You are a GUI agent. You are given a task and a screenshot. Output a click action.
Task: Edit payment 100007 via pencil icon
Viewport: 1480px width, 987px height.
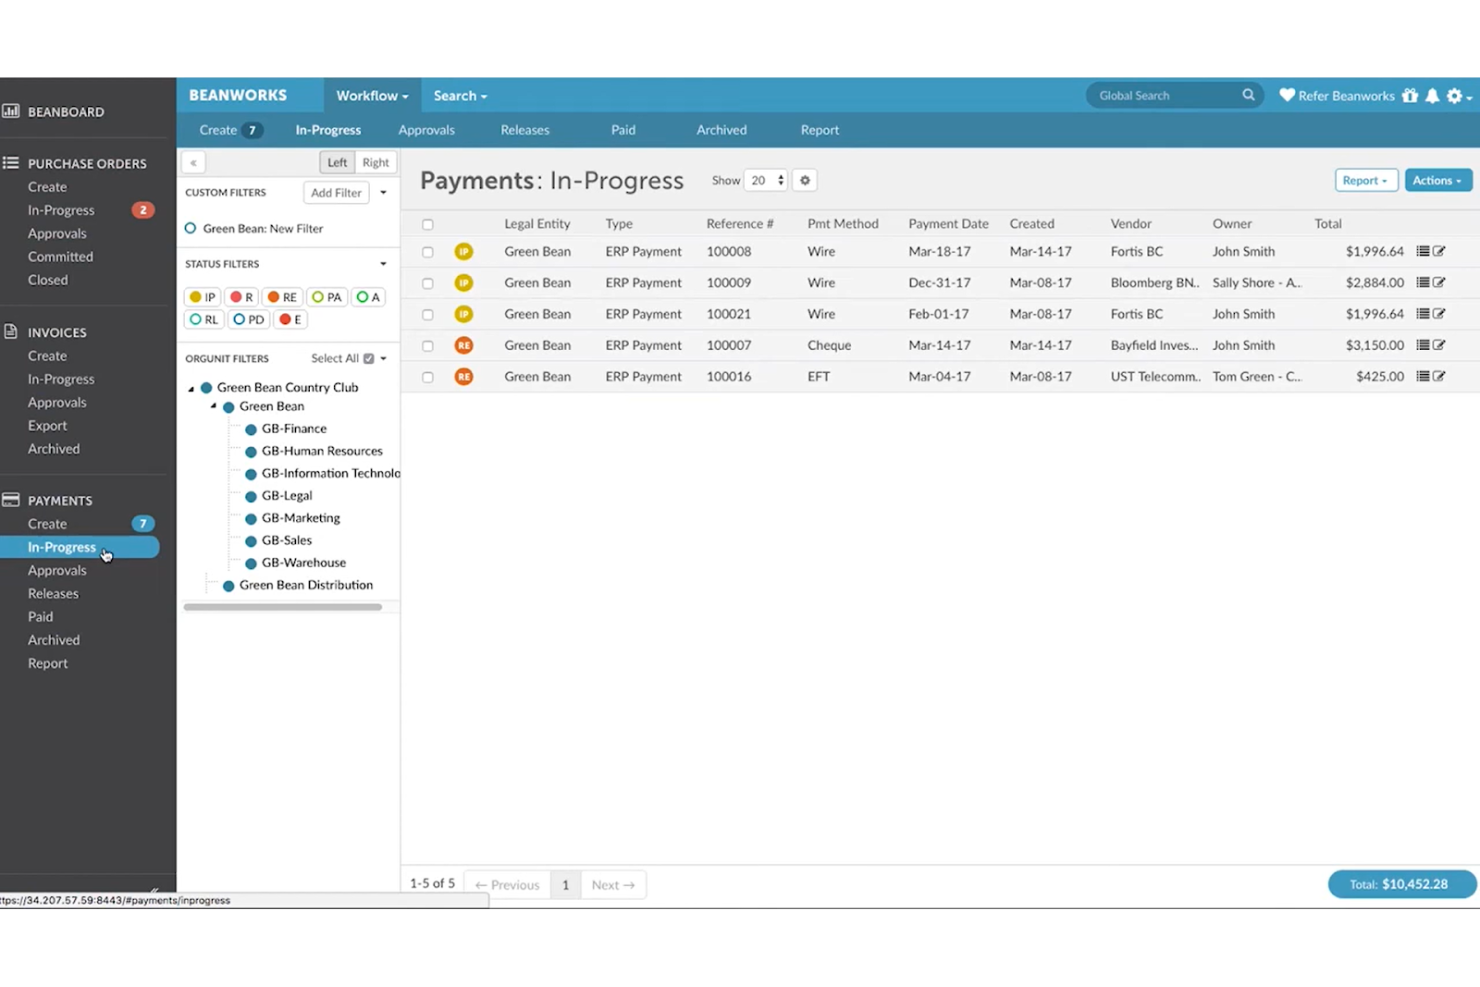pyautogui.click(x=1439, y=345)
